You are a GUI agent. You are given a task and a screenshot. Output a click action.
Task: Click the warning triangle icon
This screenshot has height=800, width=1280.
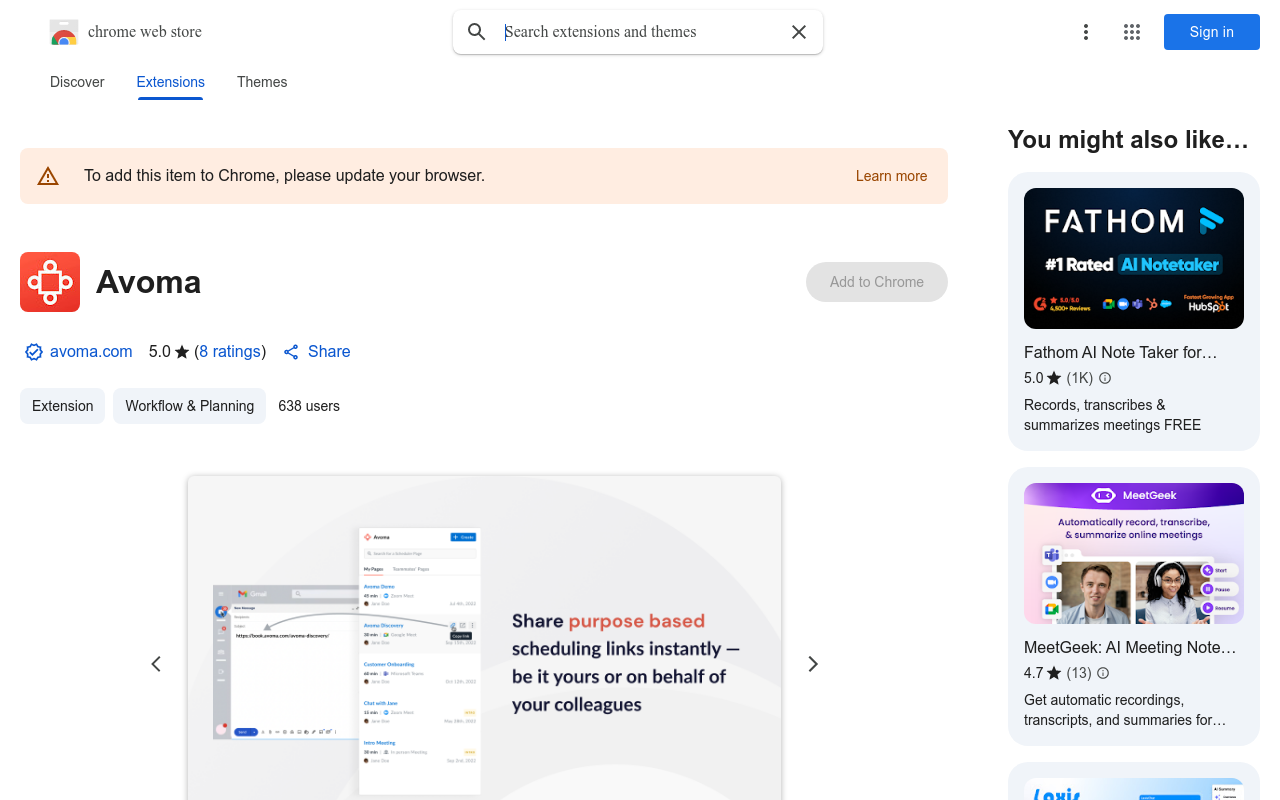tap(48, 176)
